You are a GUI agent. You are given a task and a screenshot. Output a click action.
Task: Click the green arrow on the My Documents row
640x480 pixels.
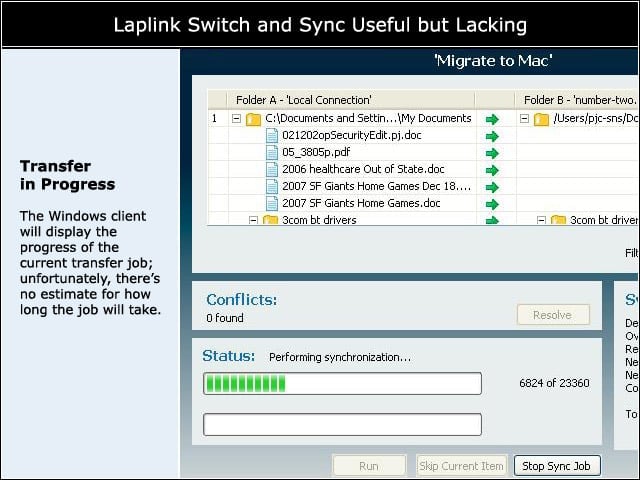click(492, 119)
